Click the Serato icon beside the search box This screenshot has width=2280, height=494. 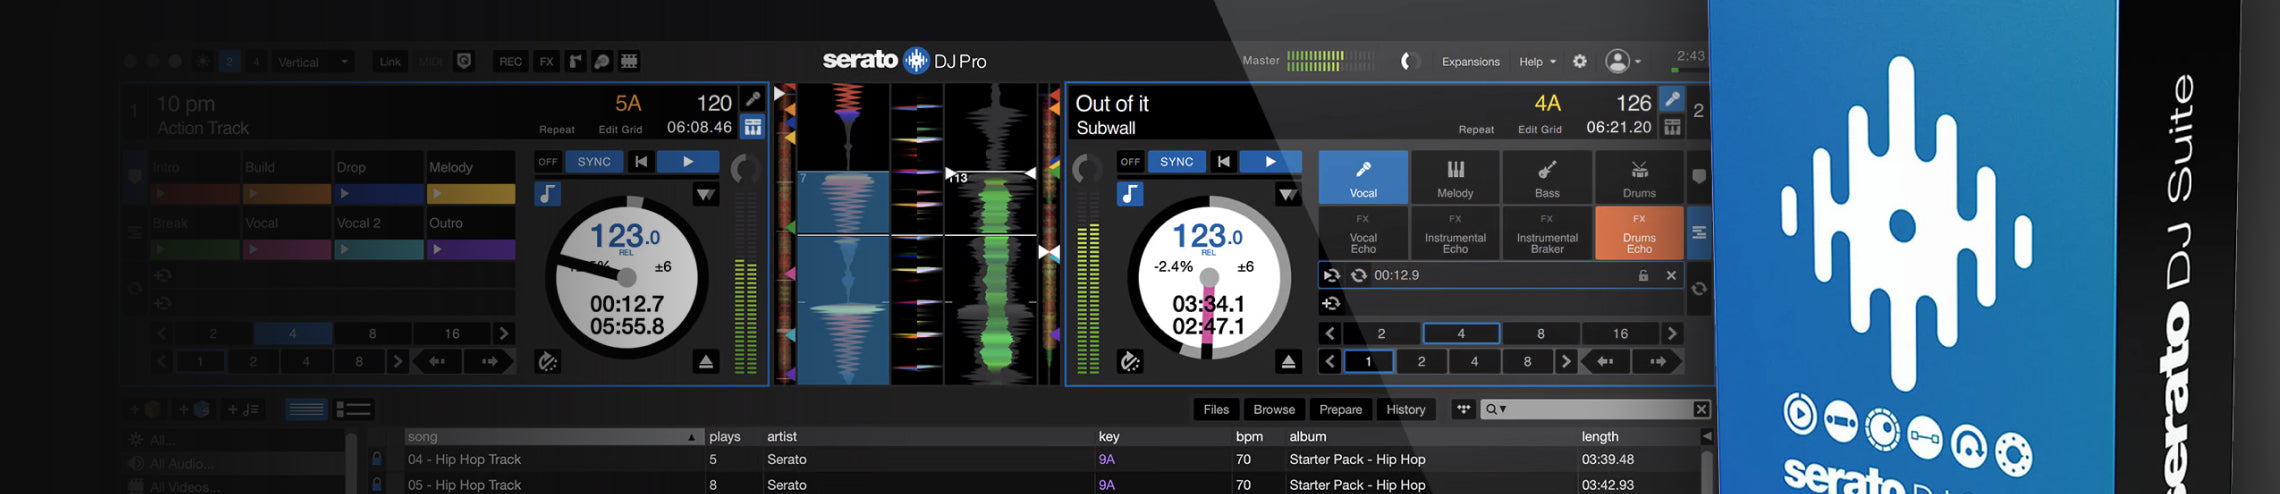(x=1463, y=409)
